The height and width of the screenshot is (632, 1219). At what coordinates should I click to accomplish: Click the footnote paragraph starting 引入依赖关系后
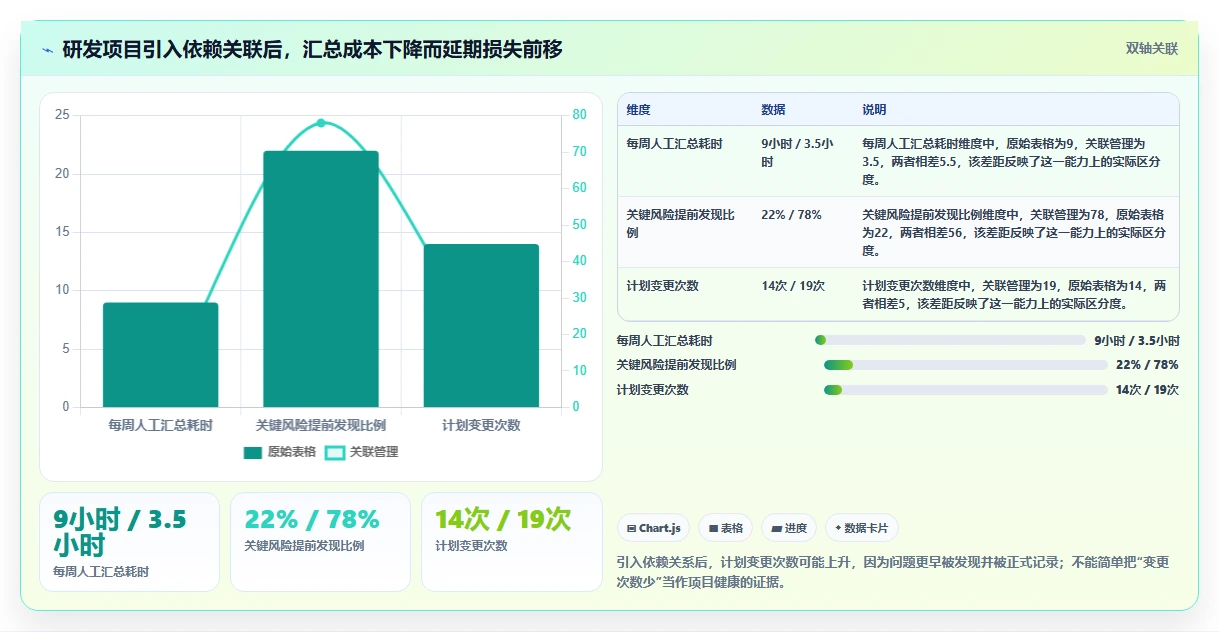pos(893,572)
